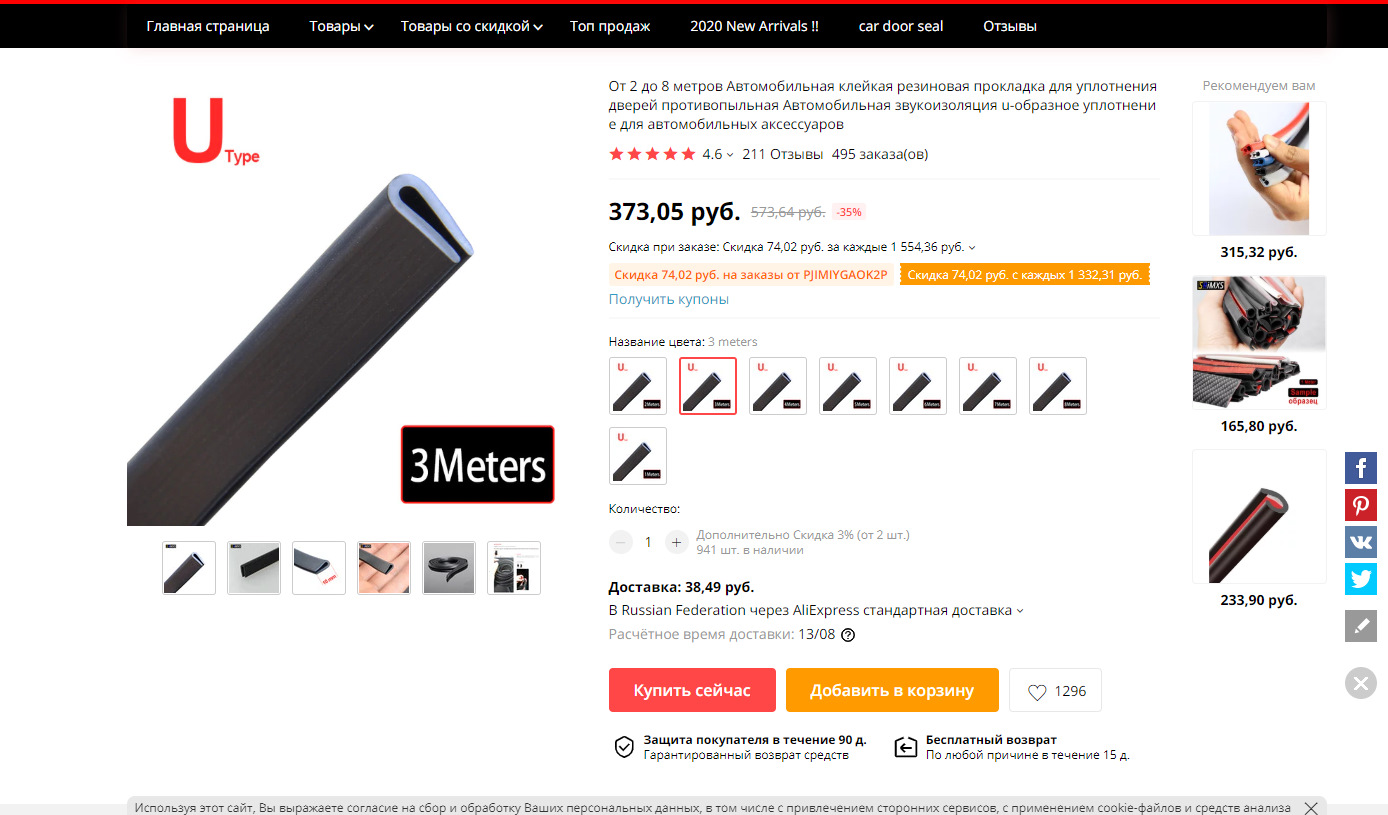Share product on Twitter
Viewport: 1388px width, 815px height.
[x=1361, y=578]
